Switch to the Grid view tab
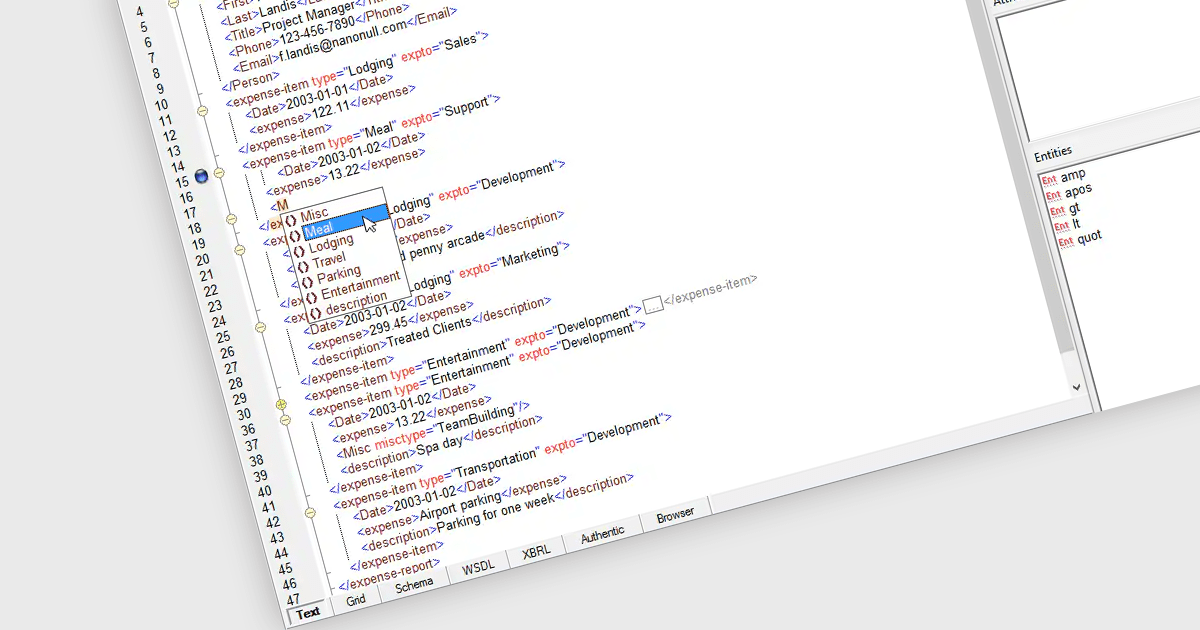Viewport: 1200px width, 630px height. pyautogui.click(x=356, y=600)
